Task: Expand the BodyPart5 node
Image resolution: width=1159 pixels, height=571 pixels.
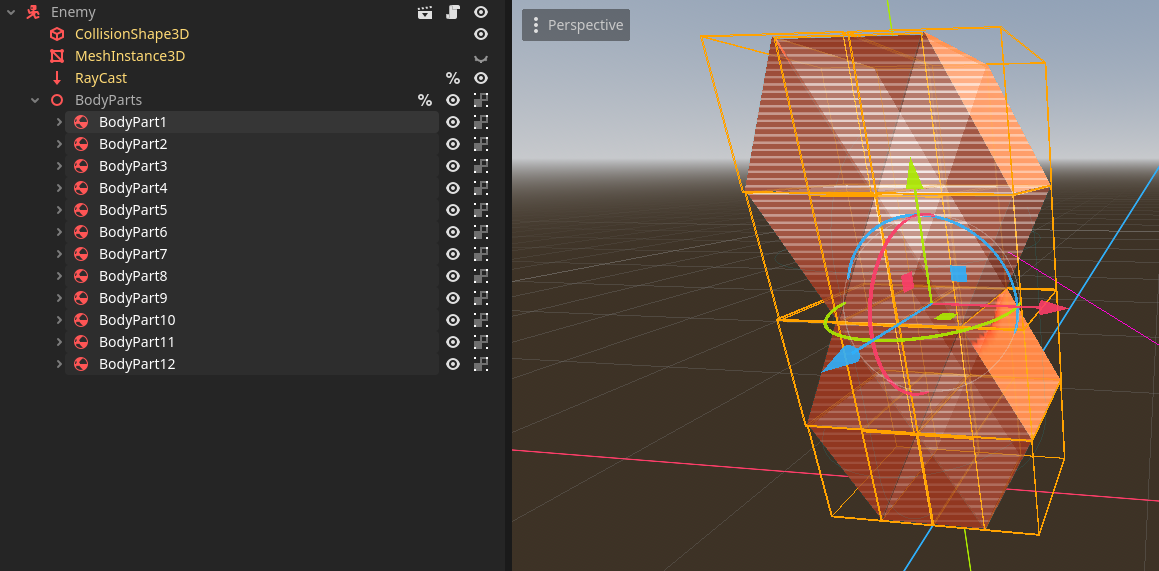Action: pos(59,210)
